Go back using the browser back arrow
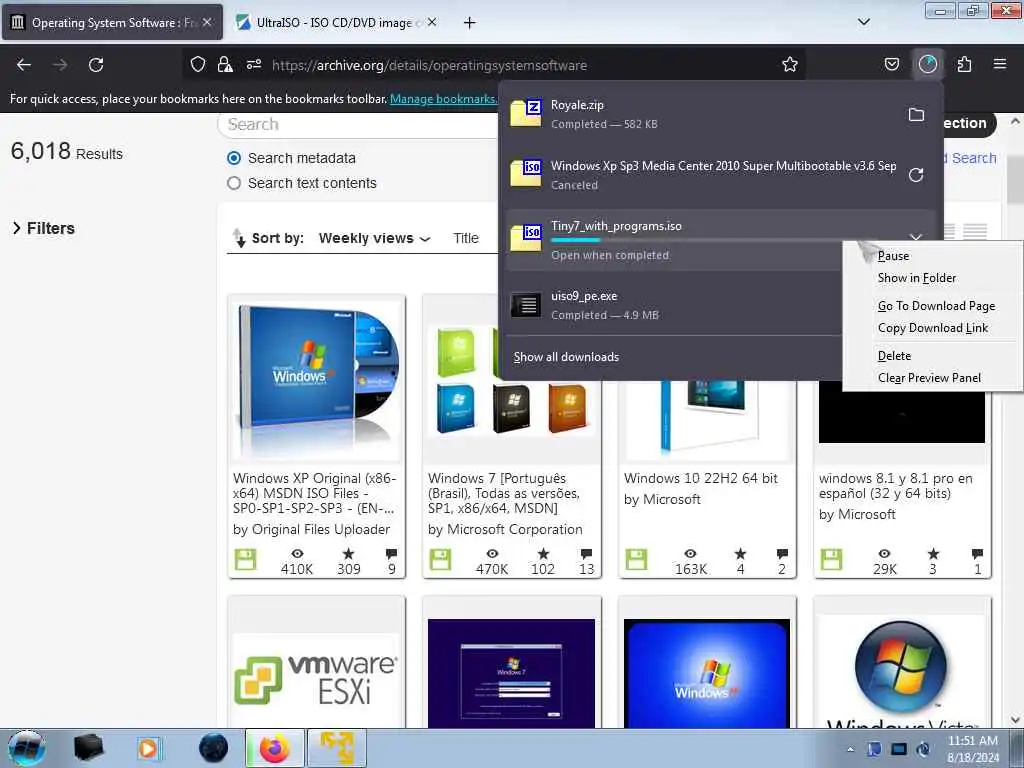Image resolution: width=1024 pixels, height=768 pixels. (24, 65)
